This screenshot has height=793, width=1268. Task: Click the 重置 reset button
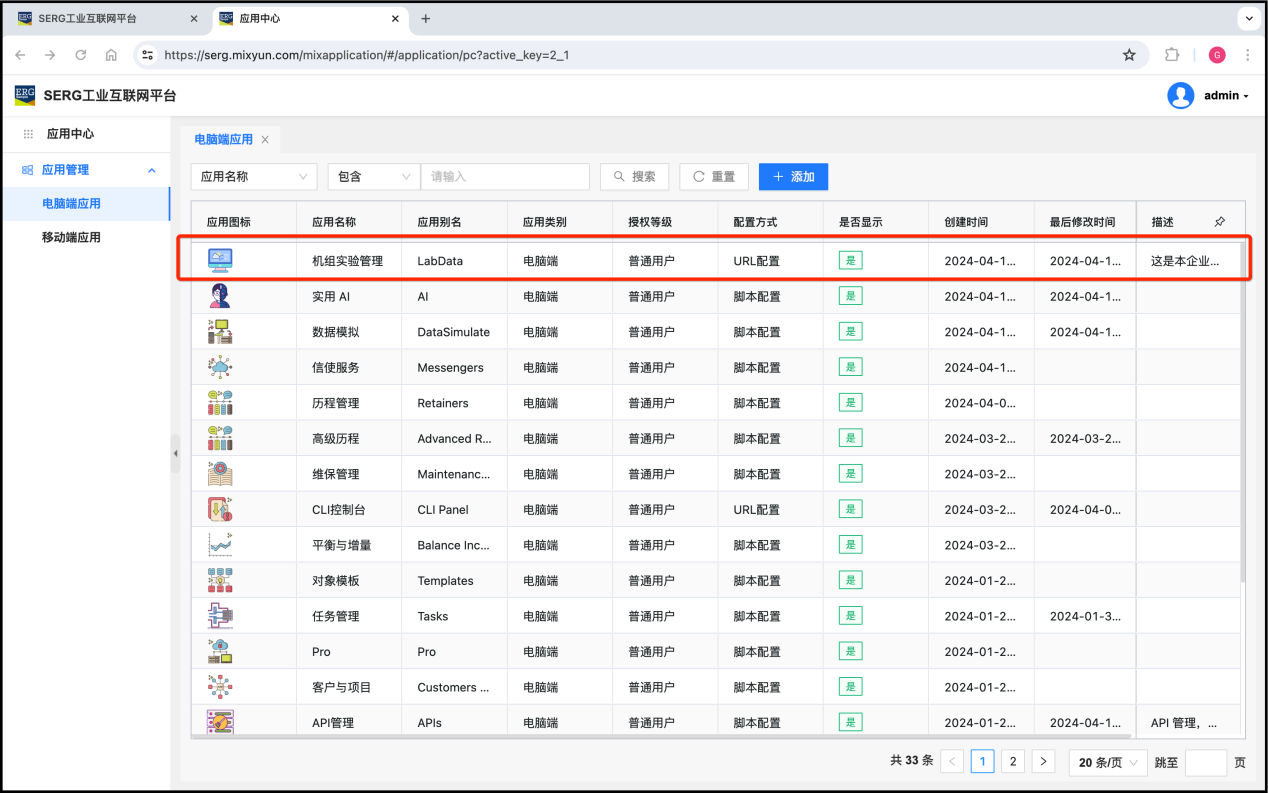tap(713, 177)
